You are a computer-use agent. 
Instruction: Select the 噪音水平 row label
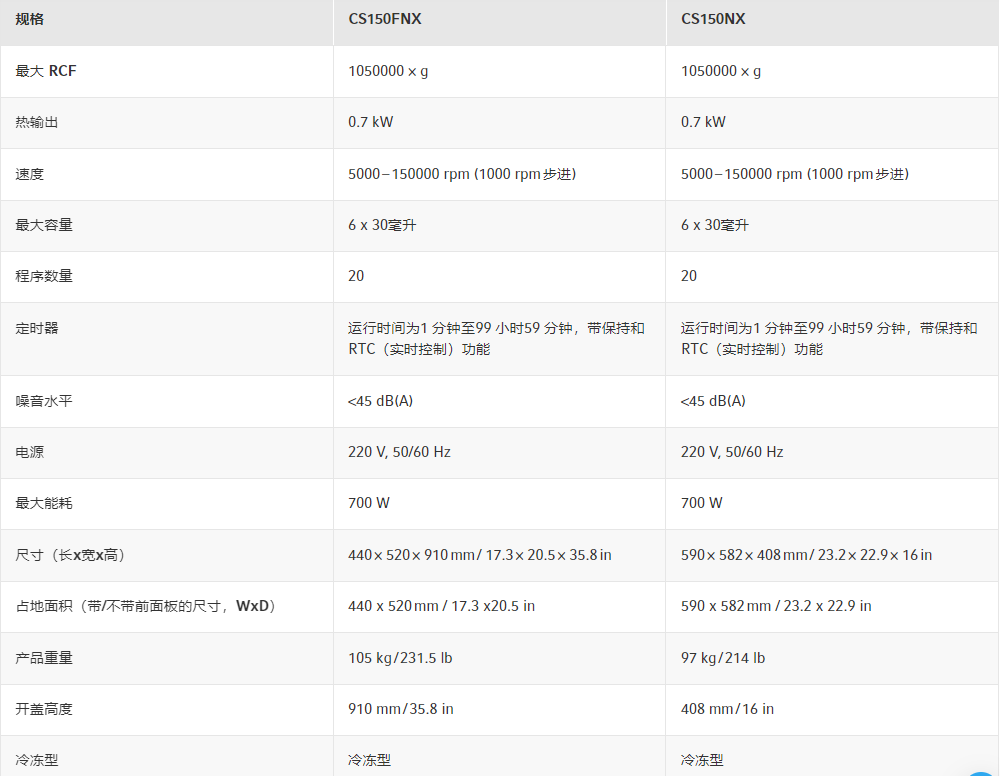click(x=44, y=401)
